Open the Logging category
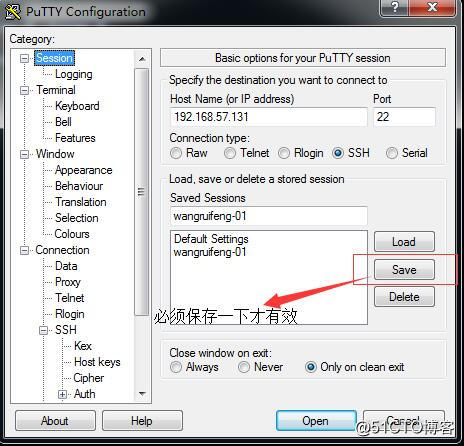The height and width of the screenshot is (446, 464). pos(74,74)
